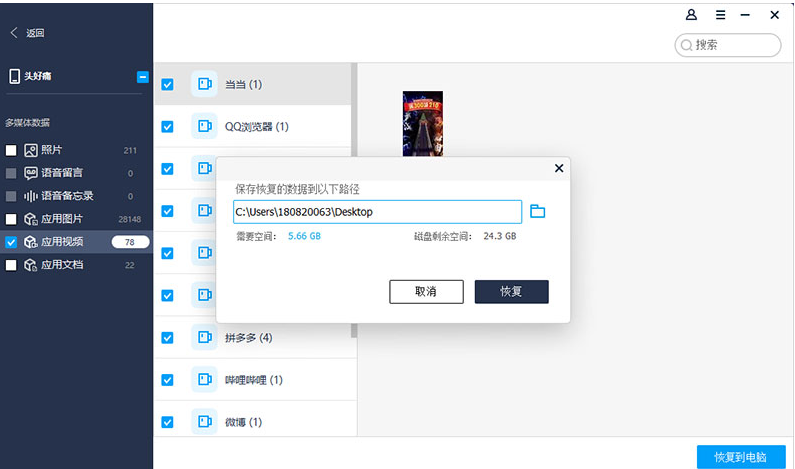Click the 微博 (1) row label
This screenshot has width=795, height=469.
243,422
